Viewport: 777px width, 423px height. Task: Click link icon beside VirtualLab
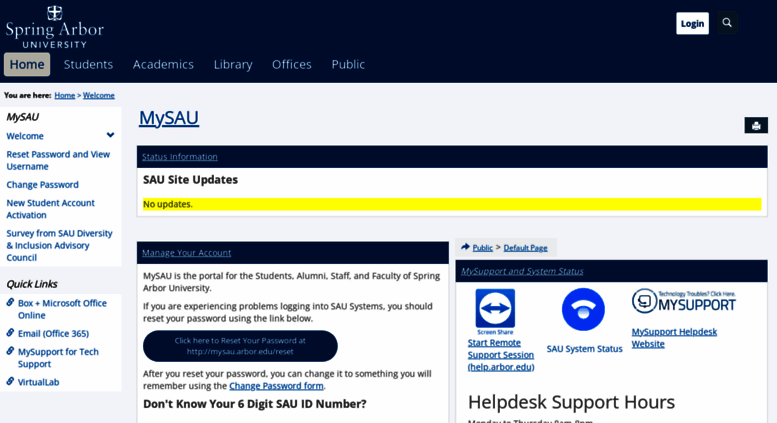pyautogui.click(x=10, y=381)
